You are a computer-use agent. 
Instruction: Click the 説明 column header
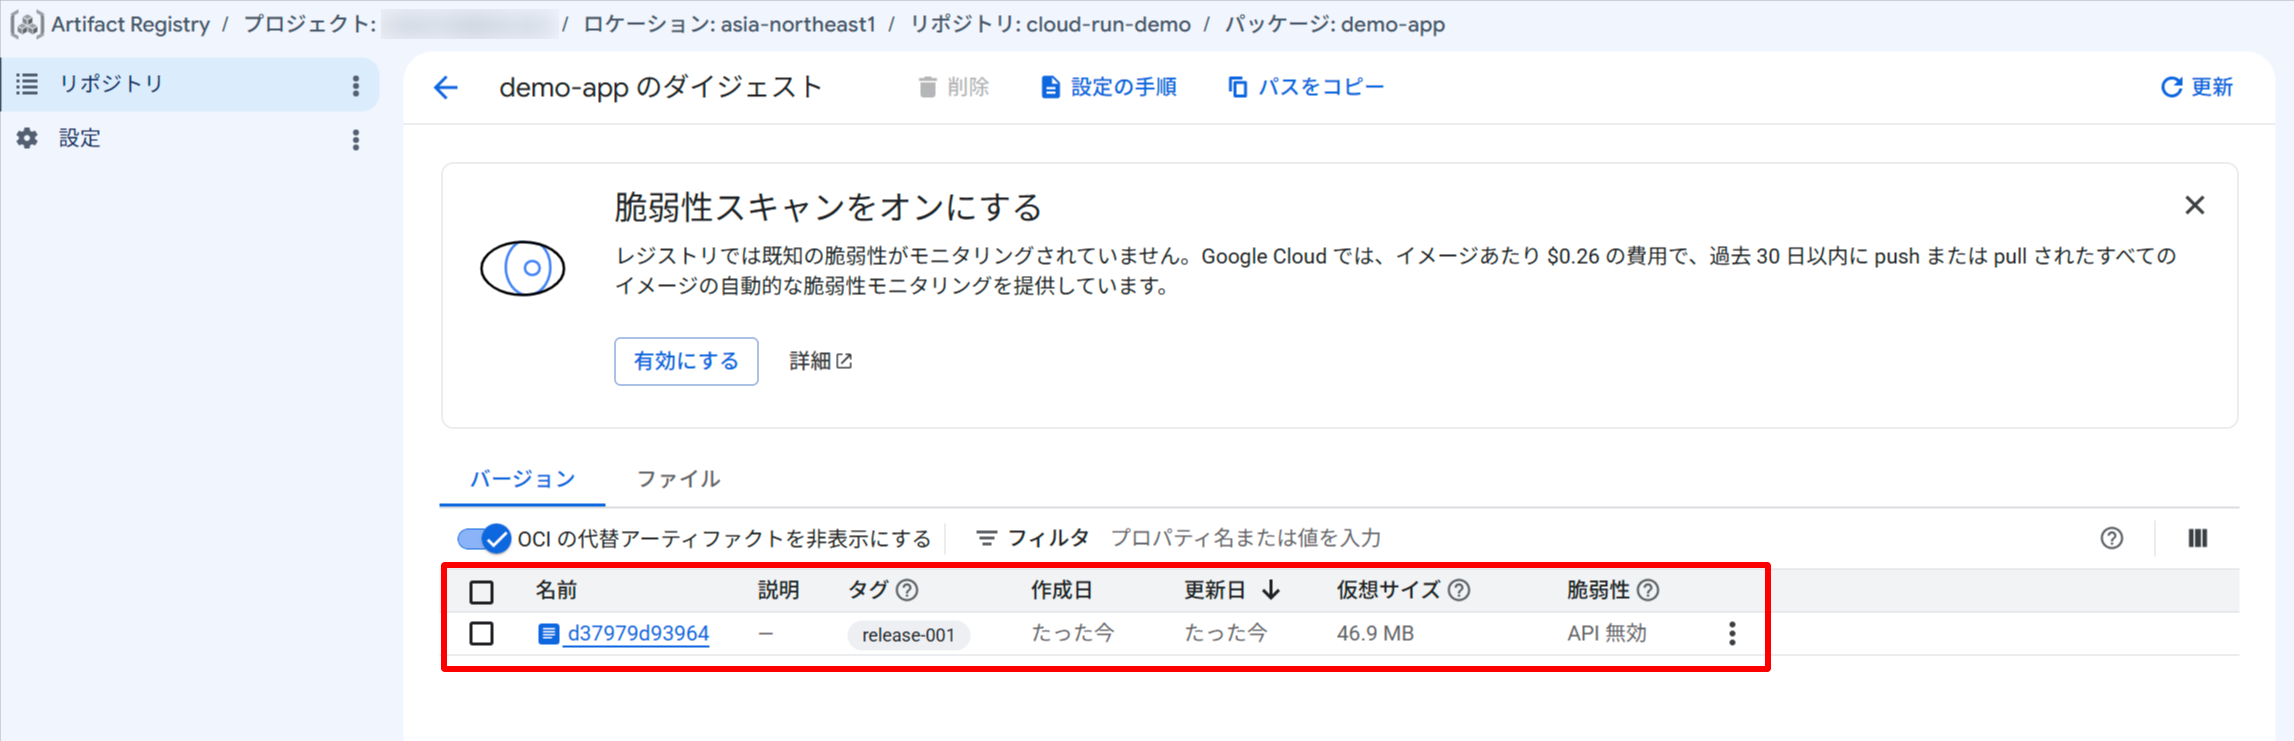[778, 590]
